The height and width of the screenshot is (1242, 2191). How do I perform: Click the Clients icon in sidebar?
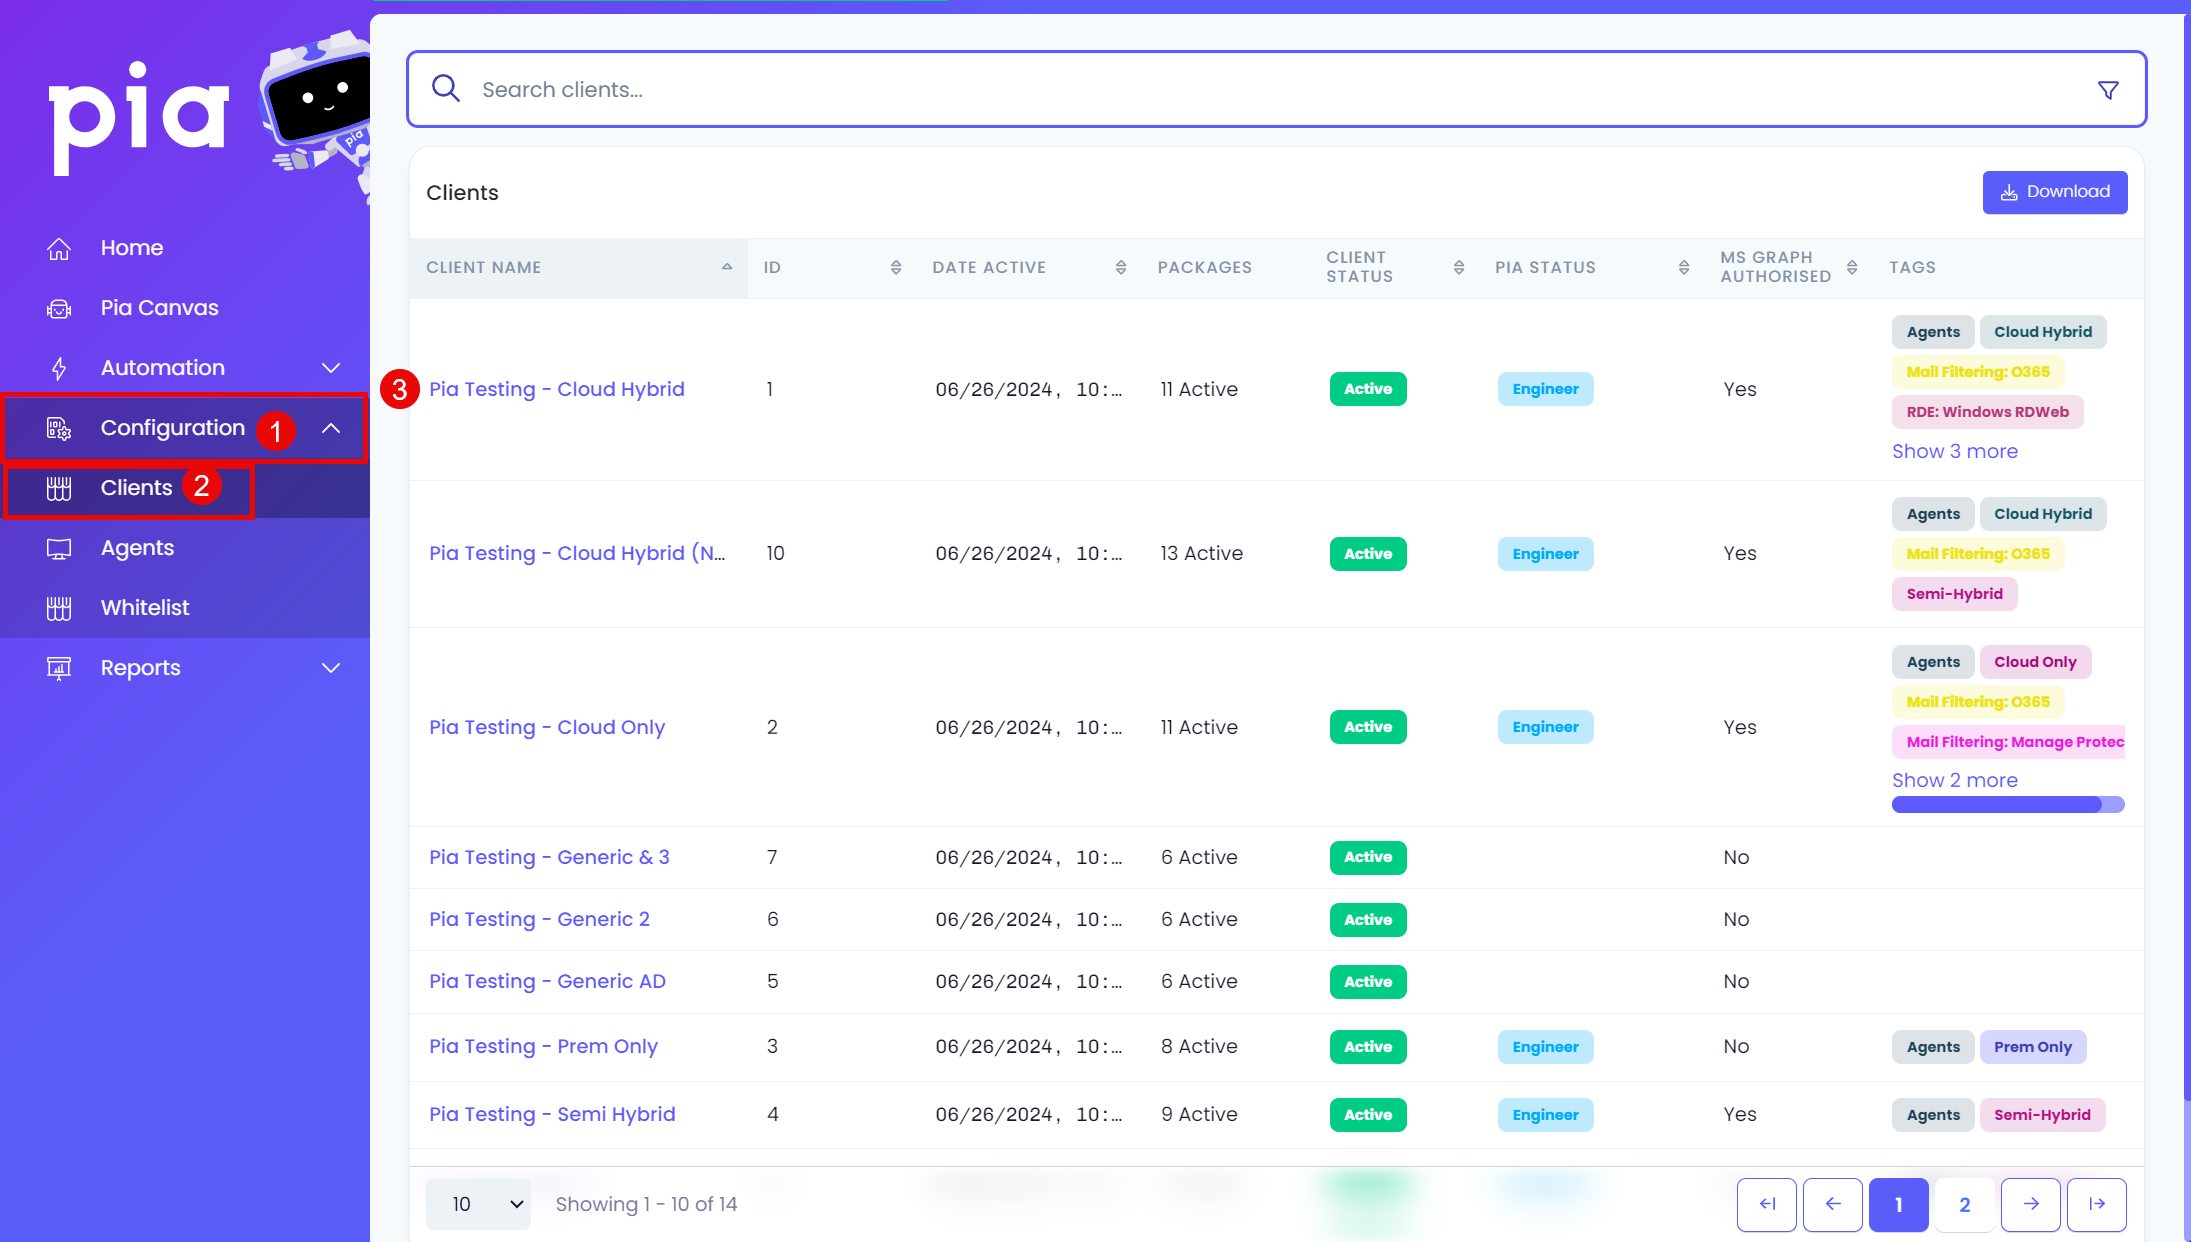59,488
